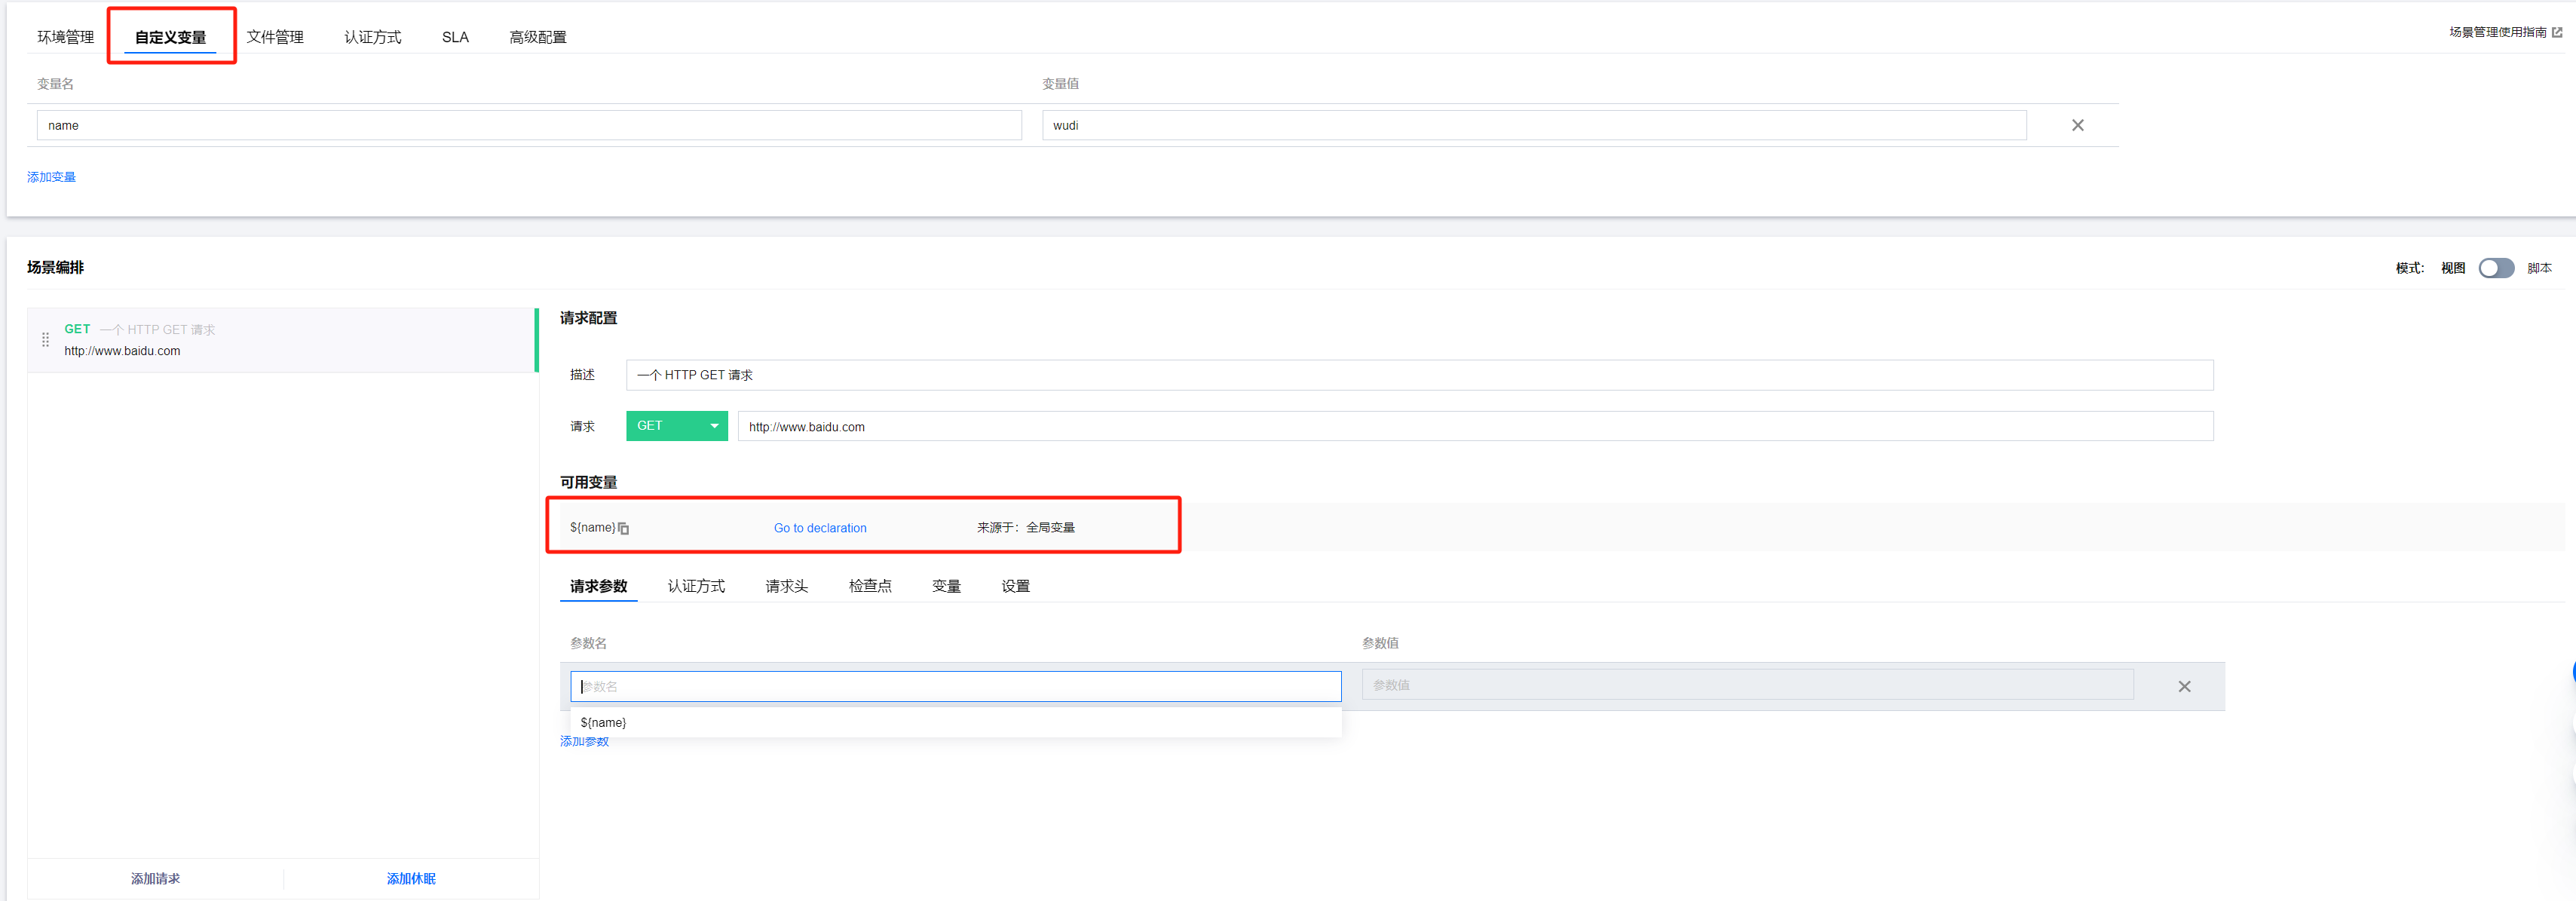The width and height of the screenshot is (2576, 901).
Task: Toggle mode switch between view and script
Action: point(2495,268)
